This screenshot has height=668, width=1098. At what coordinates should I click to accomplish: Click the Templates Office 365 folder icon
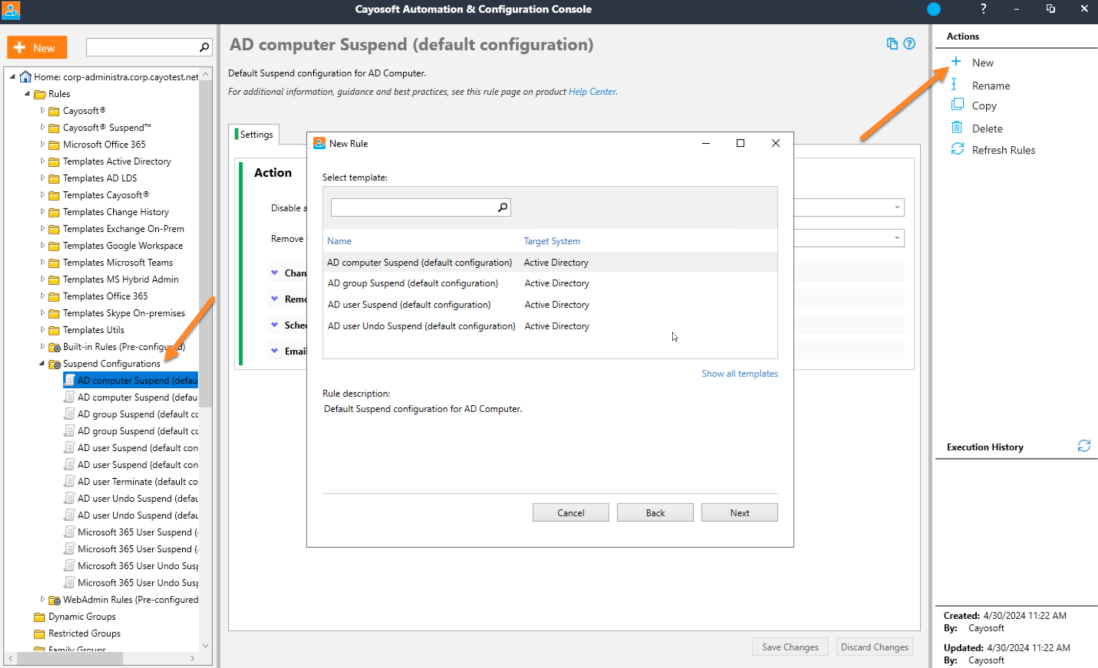pyautogui.click(x=54, y=297)
